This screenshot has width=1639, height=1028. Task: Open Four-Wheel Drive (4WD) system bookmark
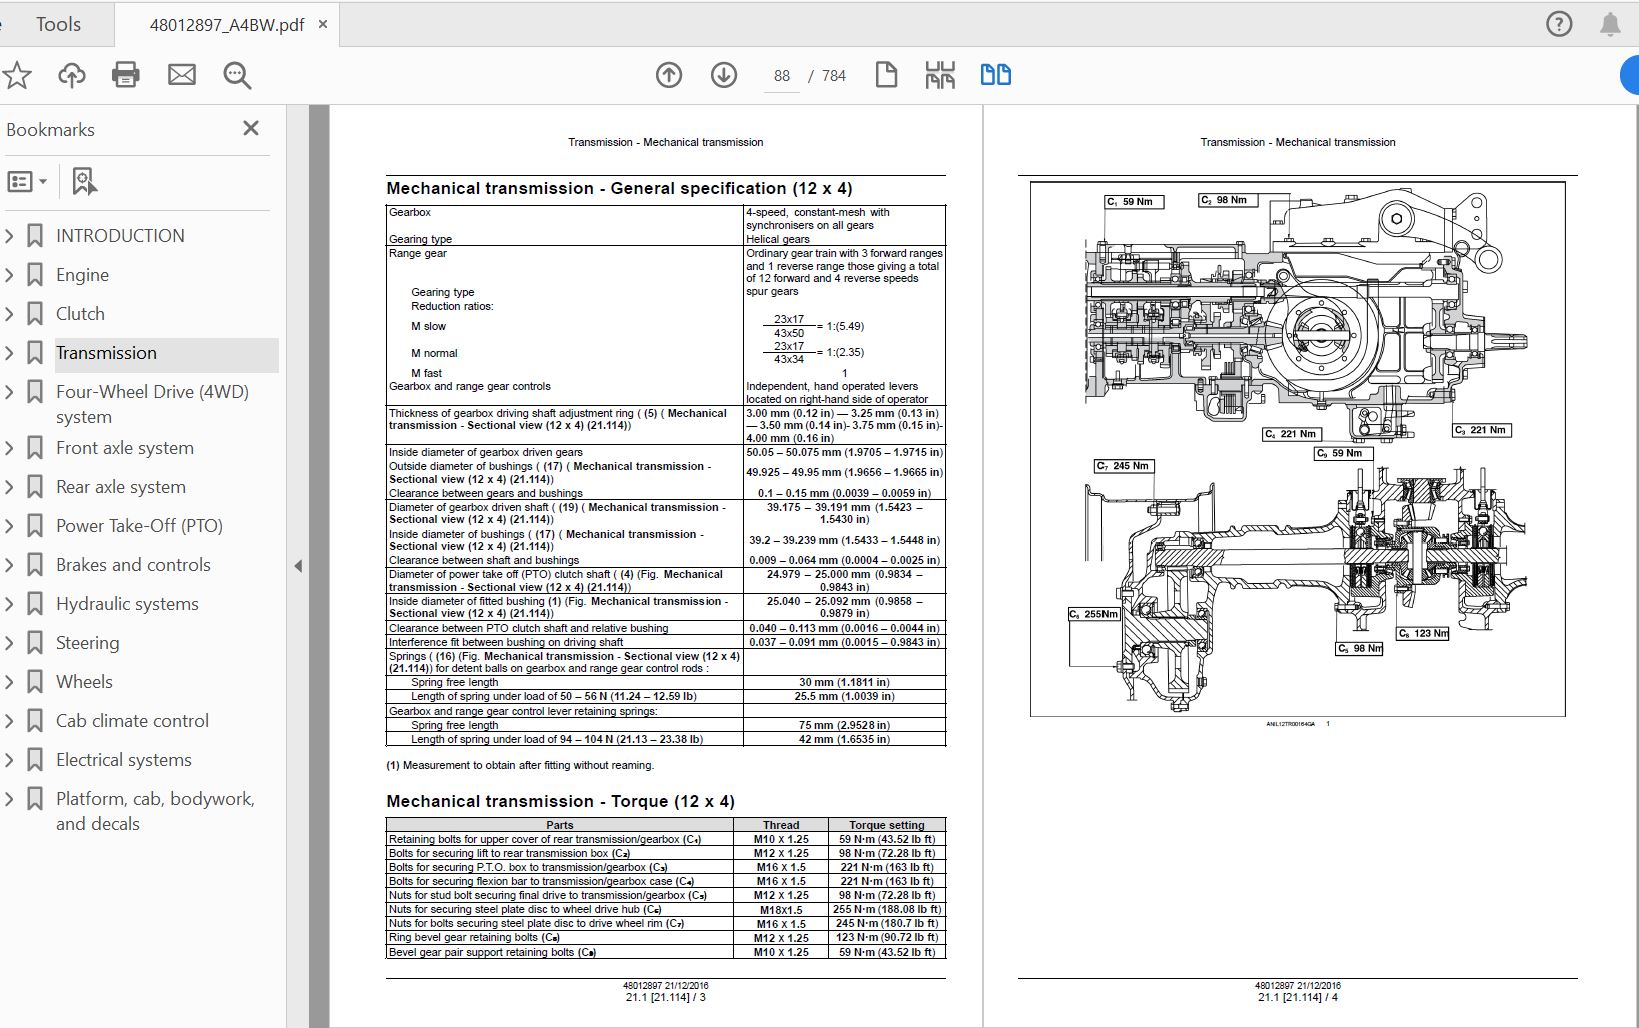[x=152, y=404]
